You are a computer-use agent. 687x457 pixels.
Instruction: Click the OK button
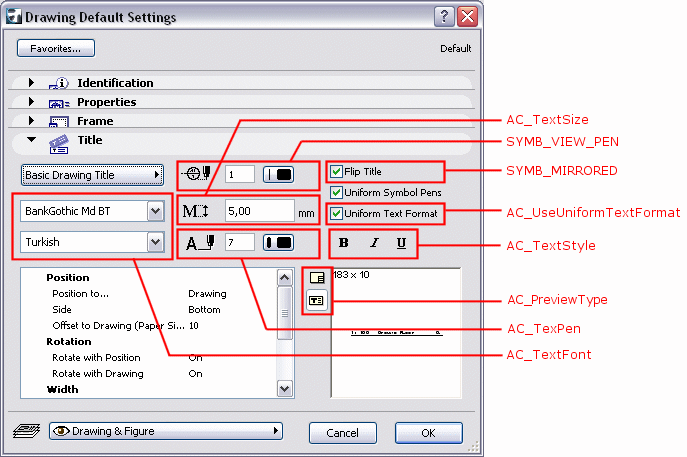[428, 433]
